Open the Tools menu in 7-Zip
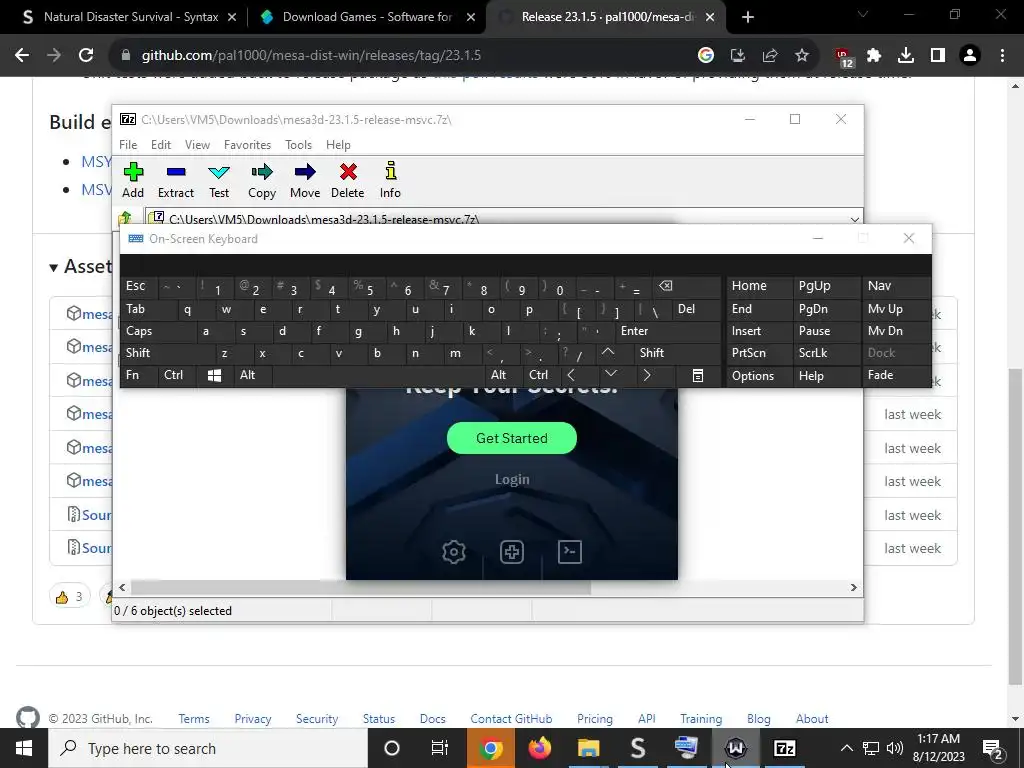The width and height of the screenshot is (1024, 768). (x=298, y=145)
